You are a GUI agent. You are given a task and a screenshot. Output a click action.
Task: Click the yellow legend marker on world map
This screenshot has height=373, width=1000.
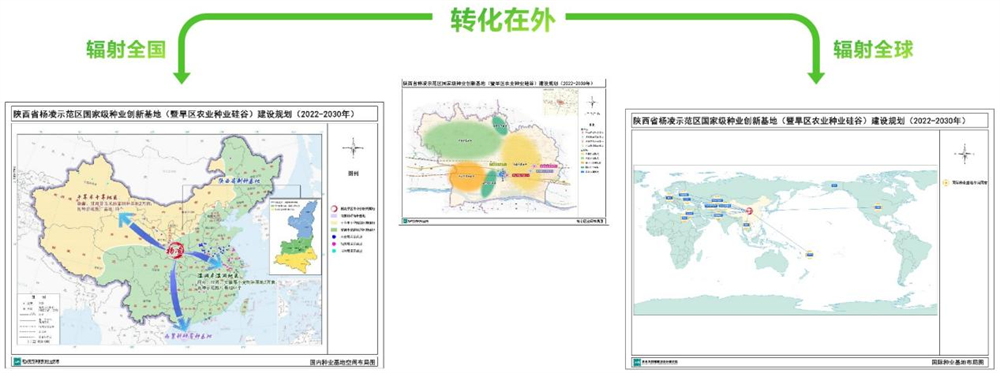pos(946,182)
